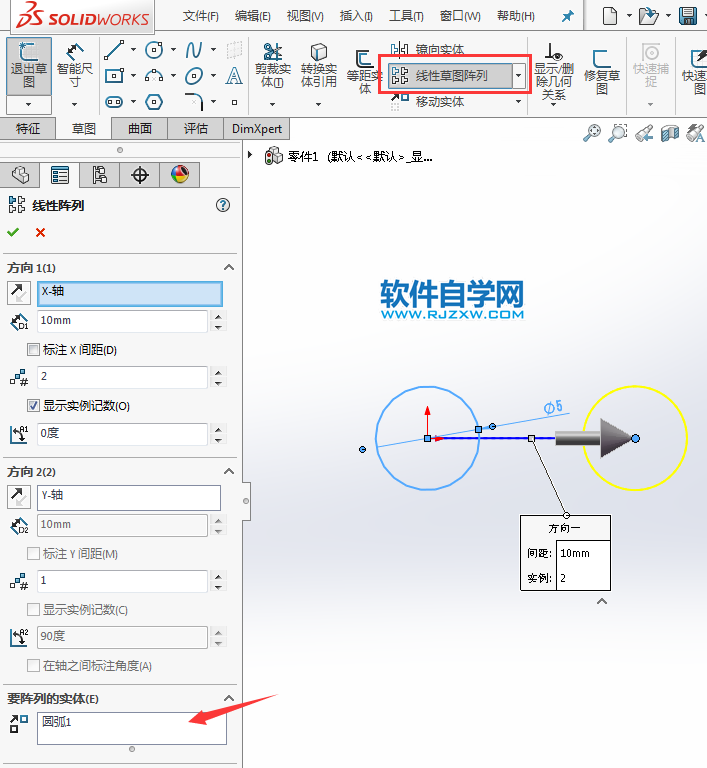Expand the 零件1 flyout tree arrow

pos(250,155)
